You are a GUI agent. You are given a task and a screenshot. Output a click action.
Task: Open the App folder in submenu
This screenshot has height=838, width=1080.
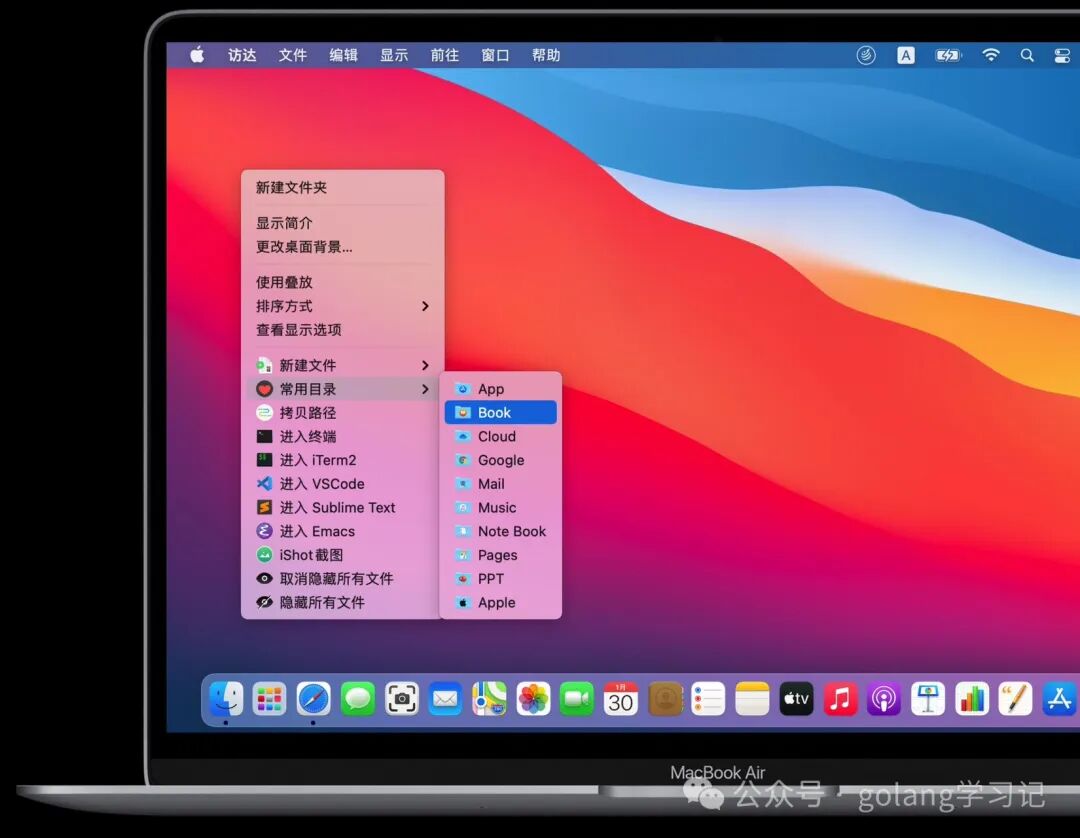pos(501,389)
